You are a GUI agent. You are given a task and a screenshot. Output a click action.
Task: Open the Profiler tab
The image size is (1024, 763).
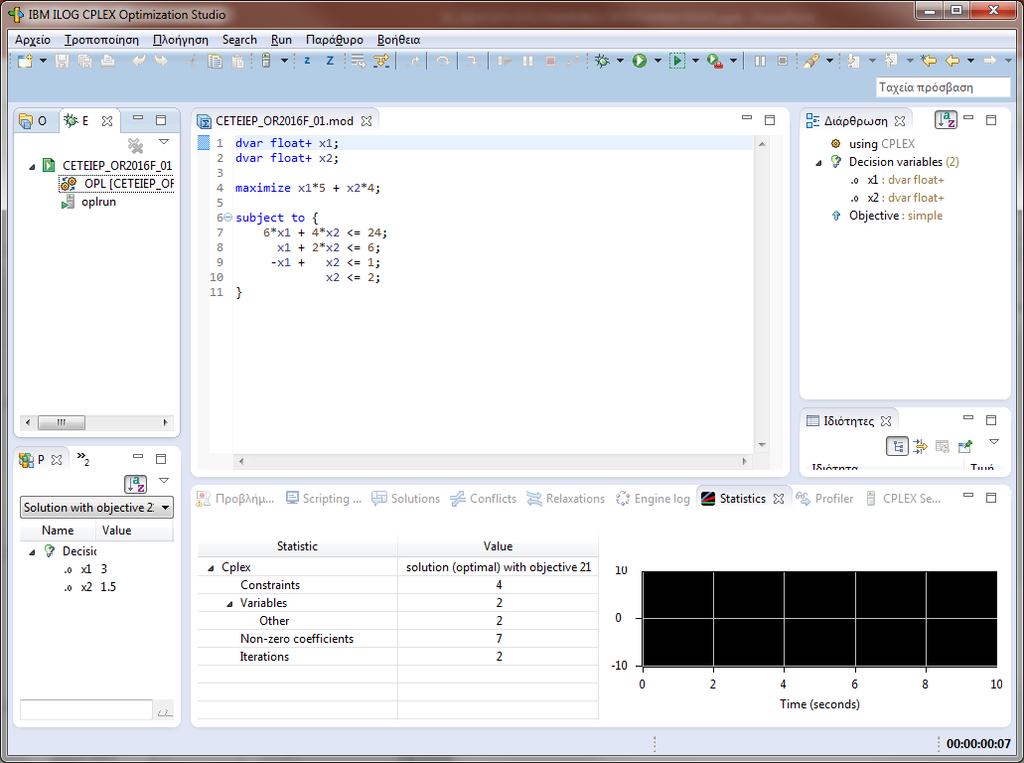click(x=824, y=498)
